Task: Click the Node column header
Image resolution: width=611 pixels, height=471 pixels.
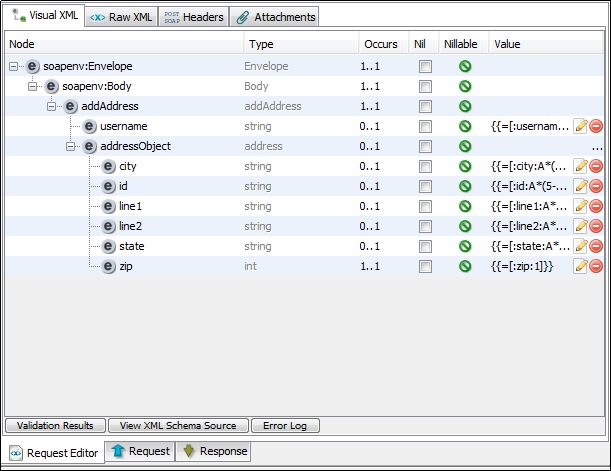Action: pos(125,44)
